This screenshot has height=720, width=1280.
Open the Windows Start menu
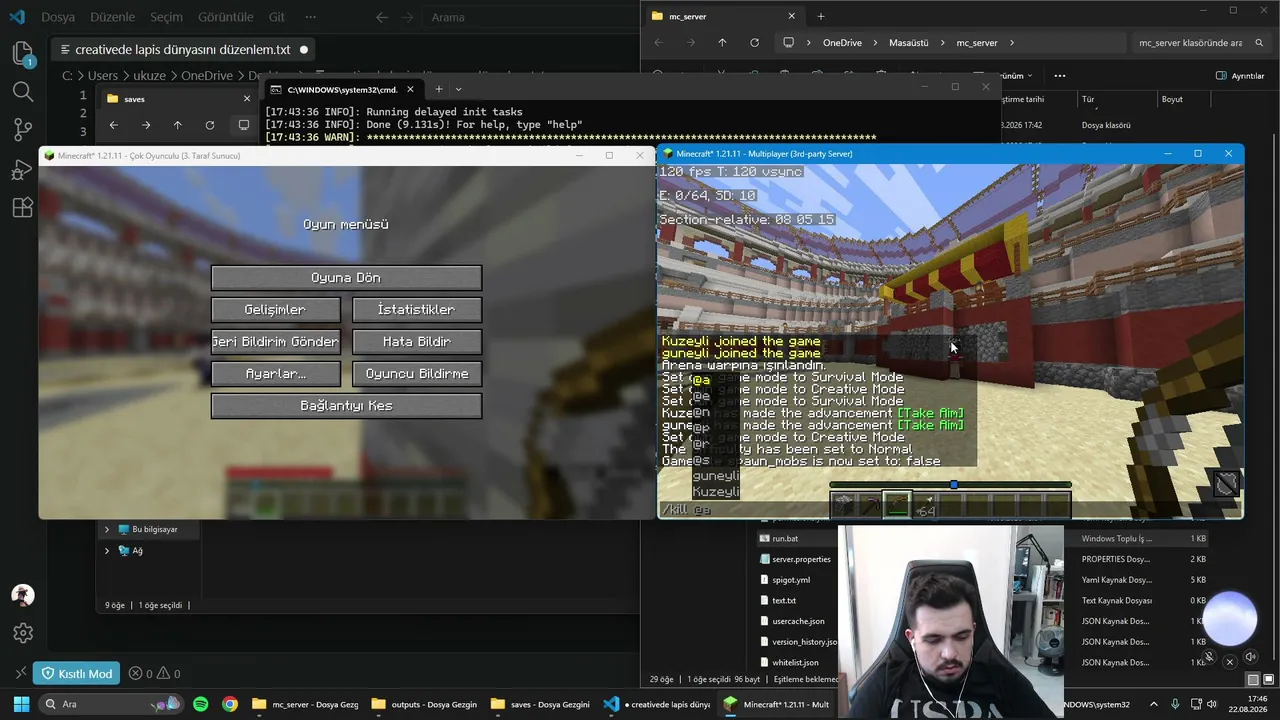point(20,704)
